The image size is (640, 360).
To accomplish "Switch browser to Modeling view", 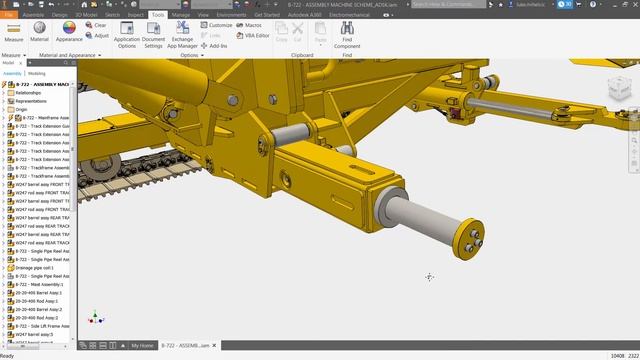I will 37,73.
